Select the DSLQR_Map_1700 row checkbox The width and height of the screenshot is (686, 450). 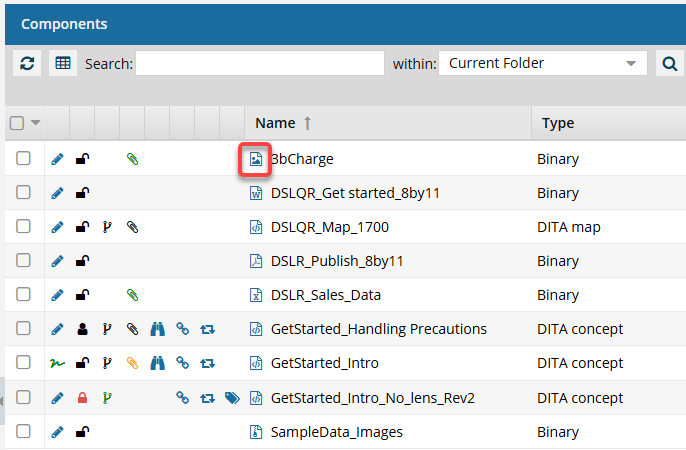click(23, 227)
